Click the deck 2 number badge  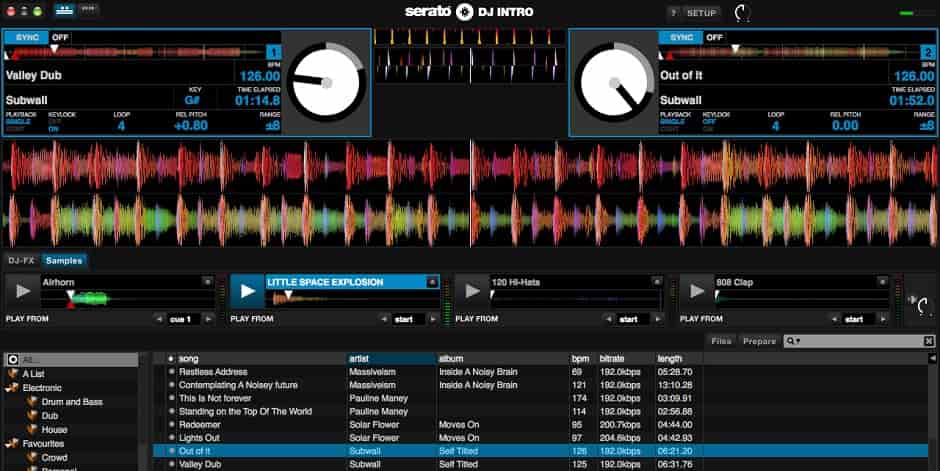(x=928, y=53)
